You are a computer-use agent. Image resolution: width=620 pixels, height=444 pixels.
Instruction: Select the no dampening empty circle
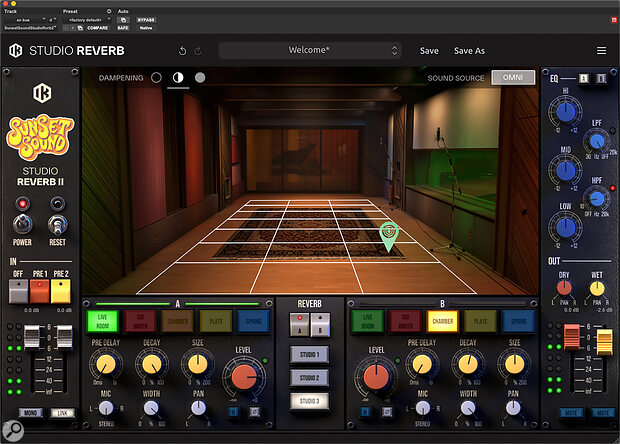click(156, 78)
